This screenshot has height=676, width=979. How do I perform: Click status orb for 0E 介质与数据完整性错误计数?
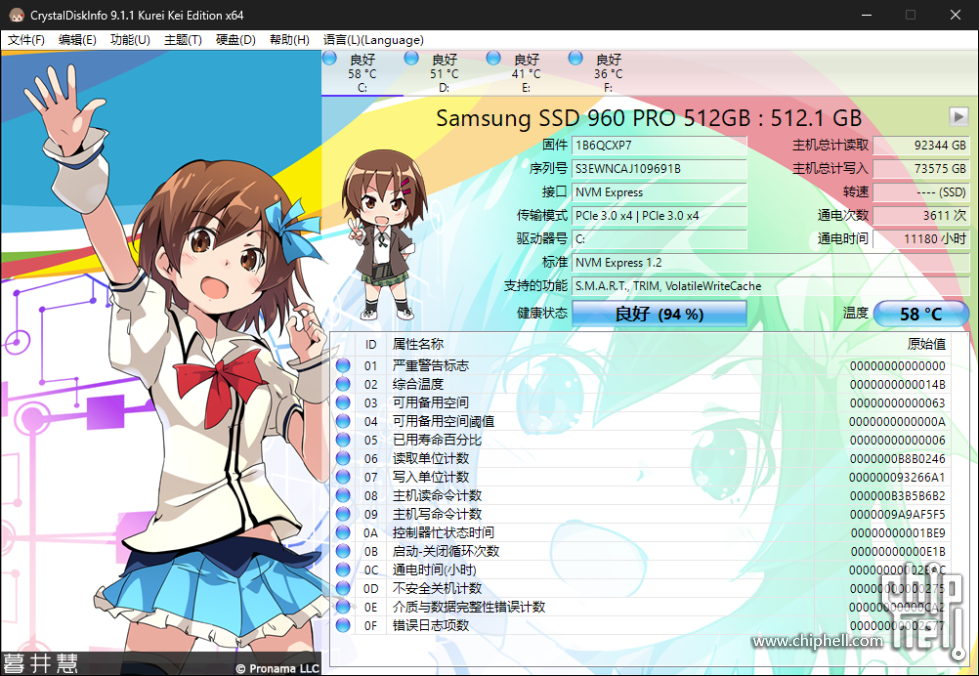pyautogui.click(x=343, y=607)
